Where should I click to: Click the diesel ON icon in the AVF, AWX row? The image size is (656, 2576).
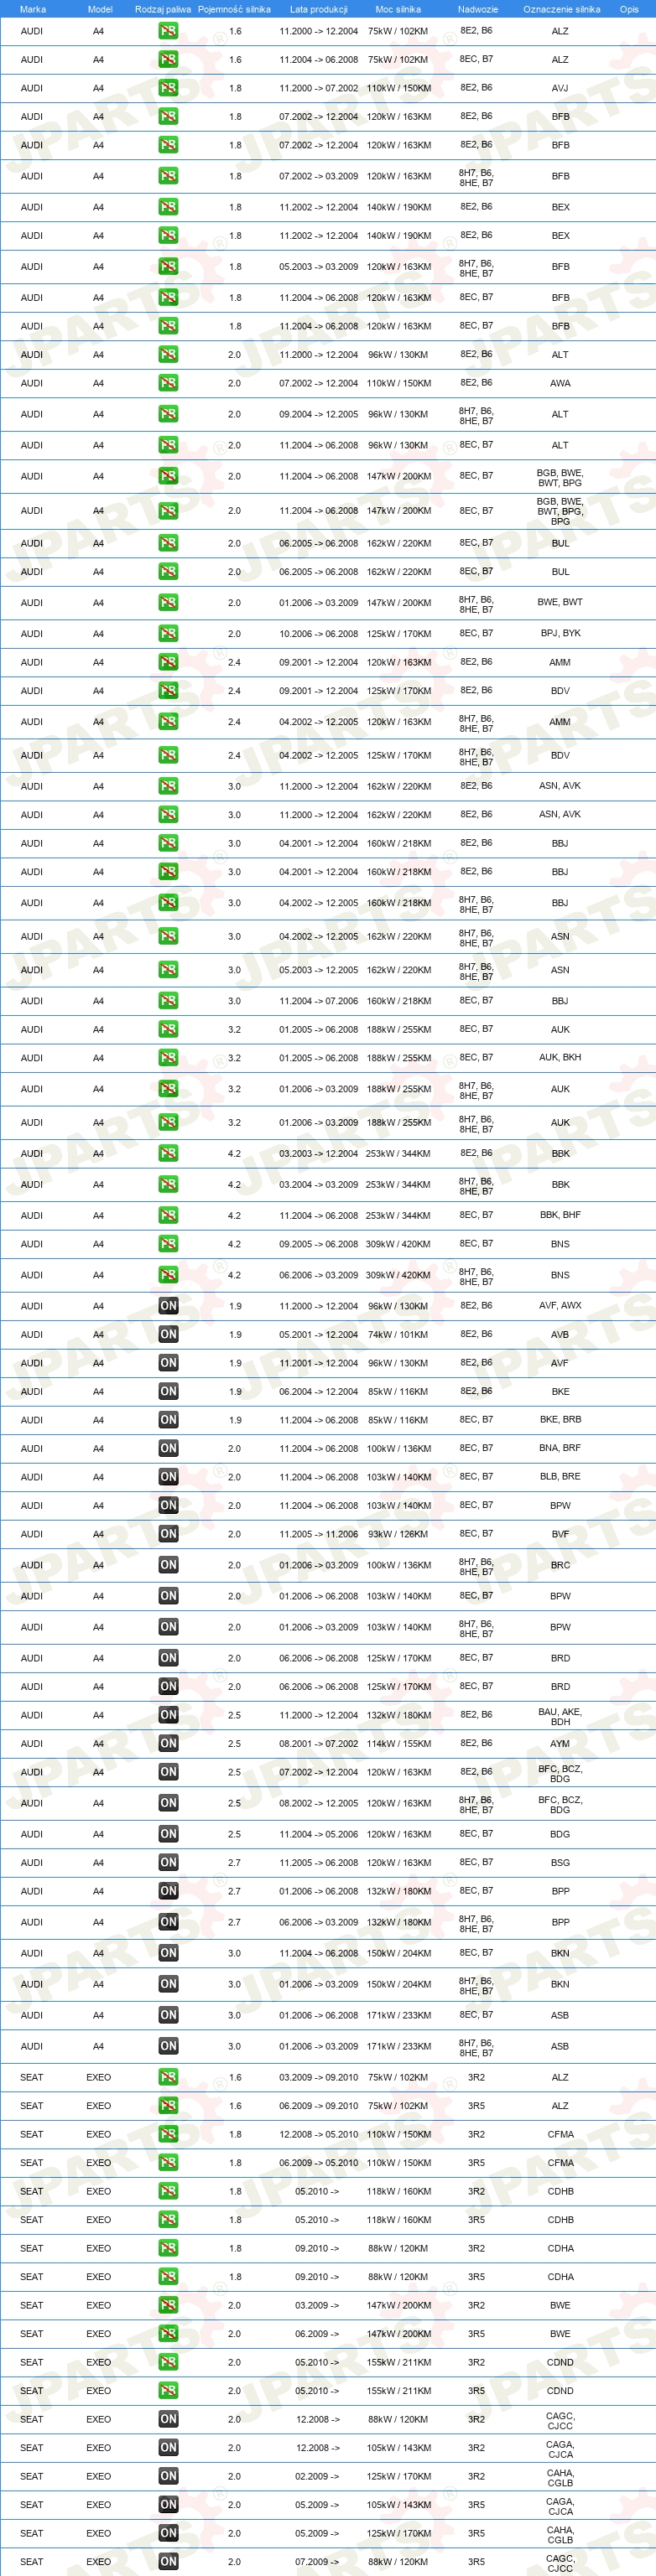[168, 1305]
